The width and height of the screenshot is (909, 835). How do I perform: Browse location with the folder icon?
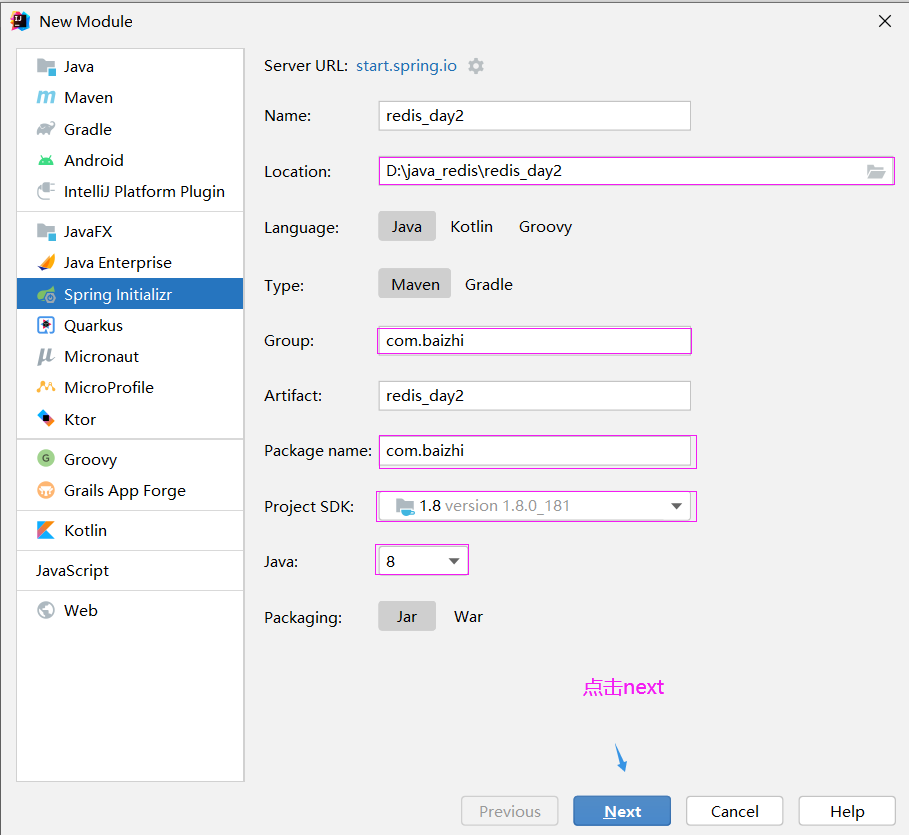875,172
